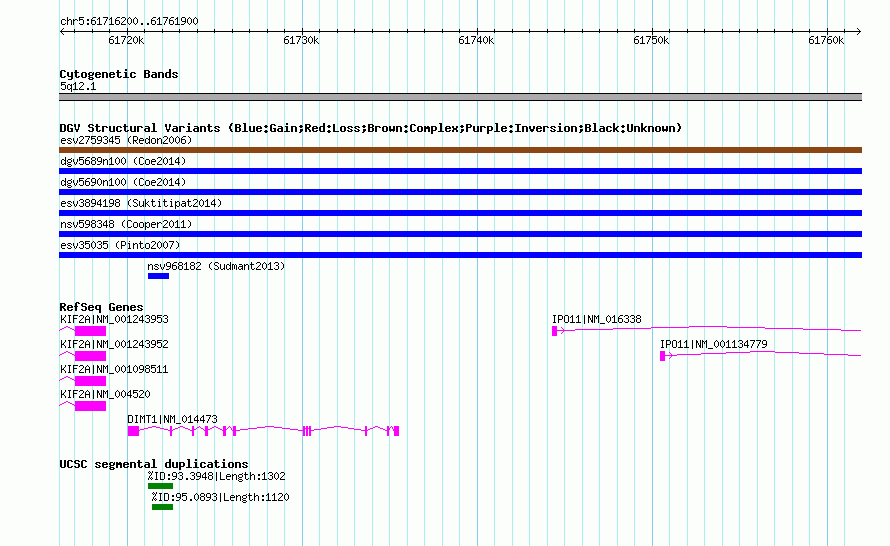This screenshot has width=890, height=546.
Task: Click the chr5:61716200..61761900 coordinate label
Action: point(129,21)
